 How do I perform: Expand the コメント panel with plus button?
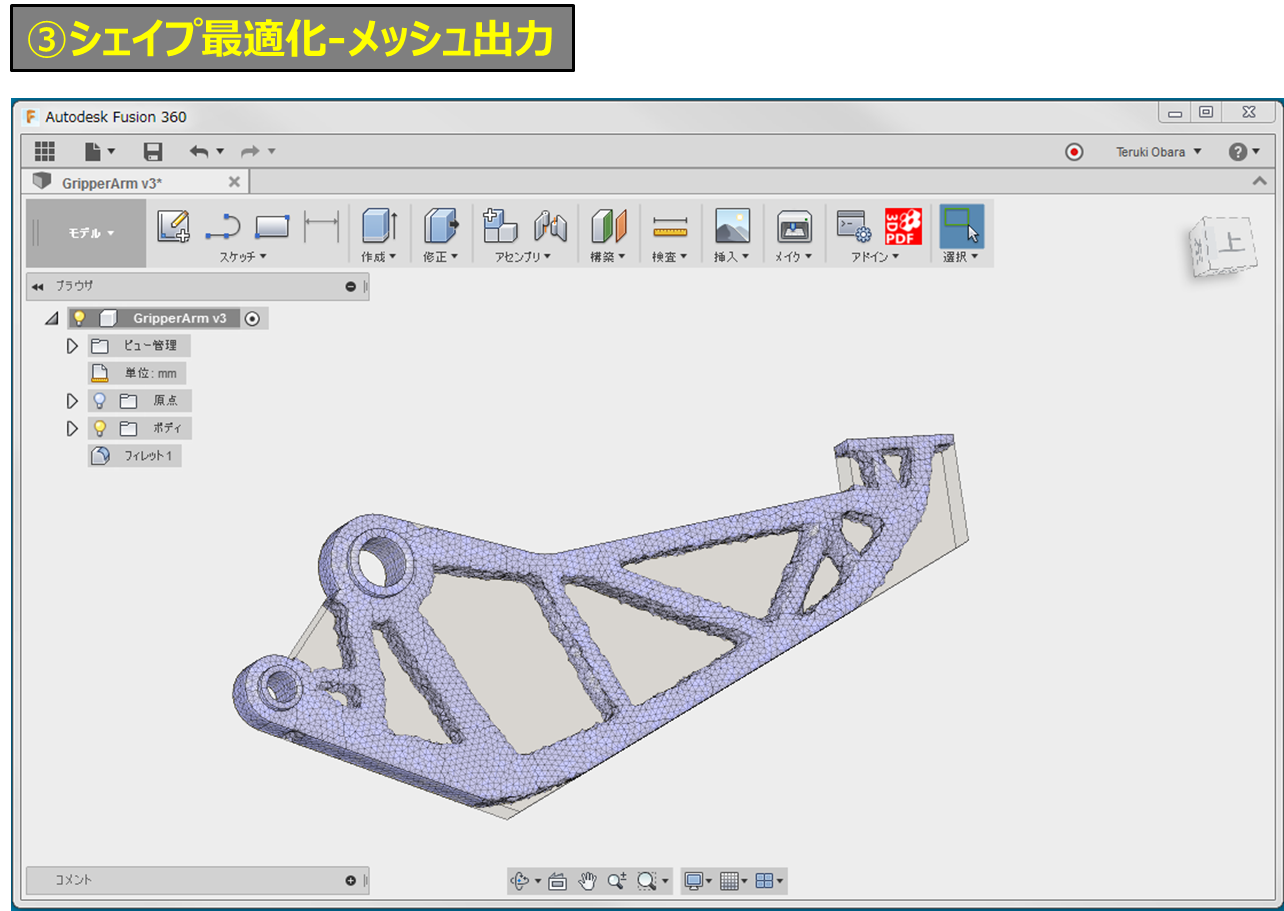point(350,880)
